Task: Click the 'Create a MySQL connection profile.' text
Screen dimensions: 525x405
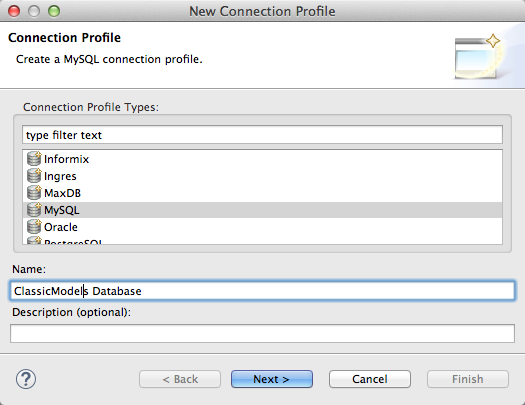Action: tap(109, 59)
